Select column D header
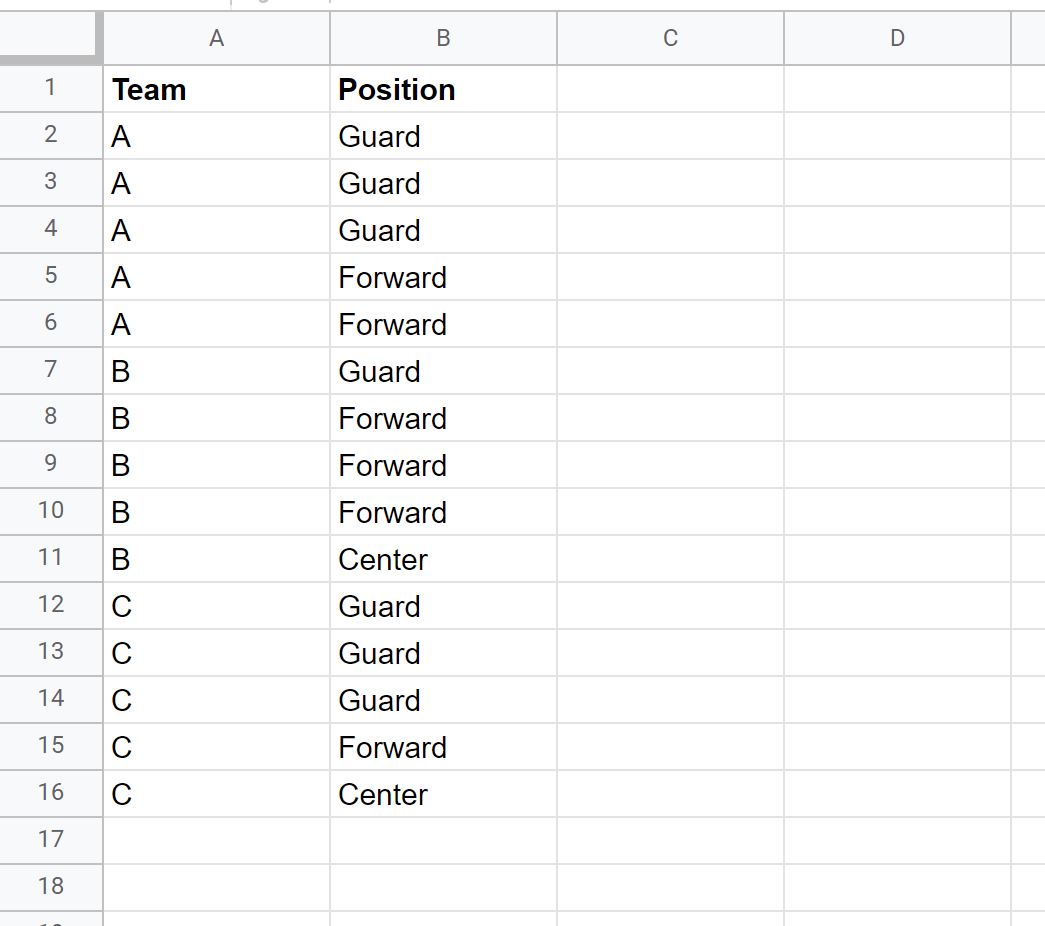1045x926 pixels. coord(898,38)
